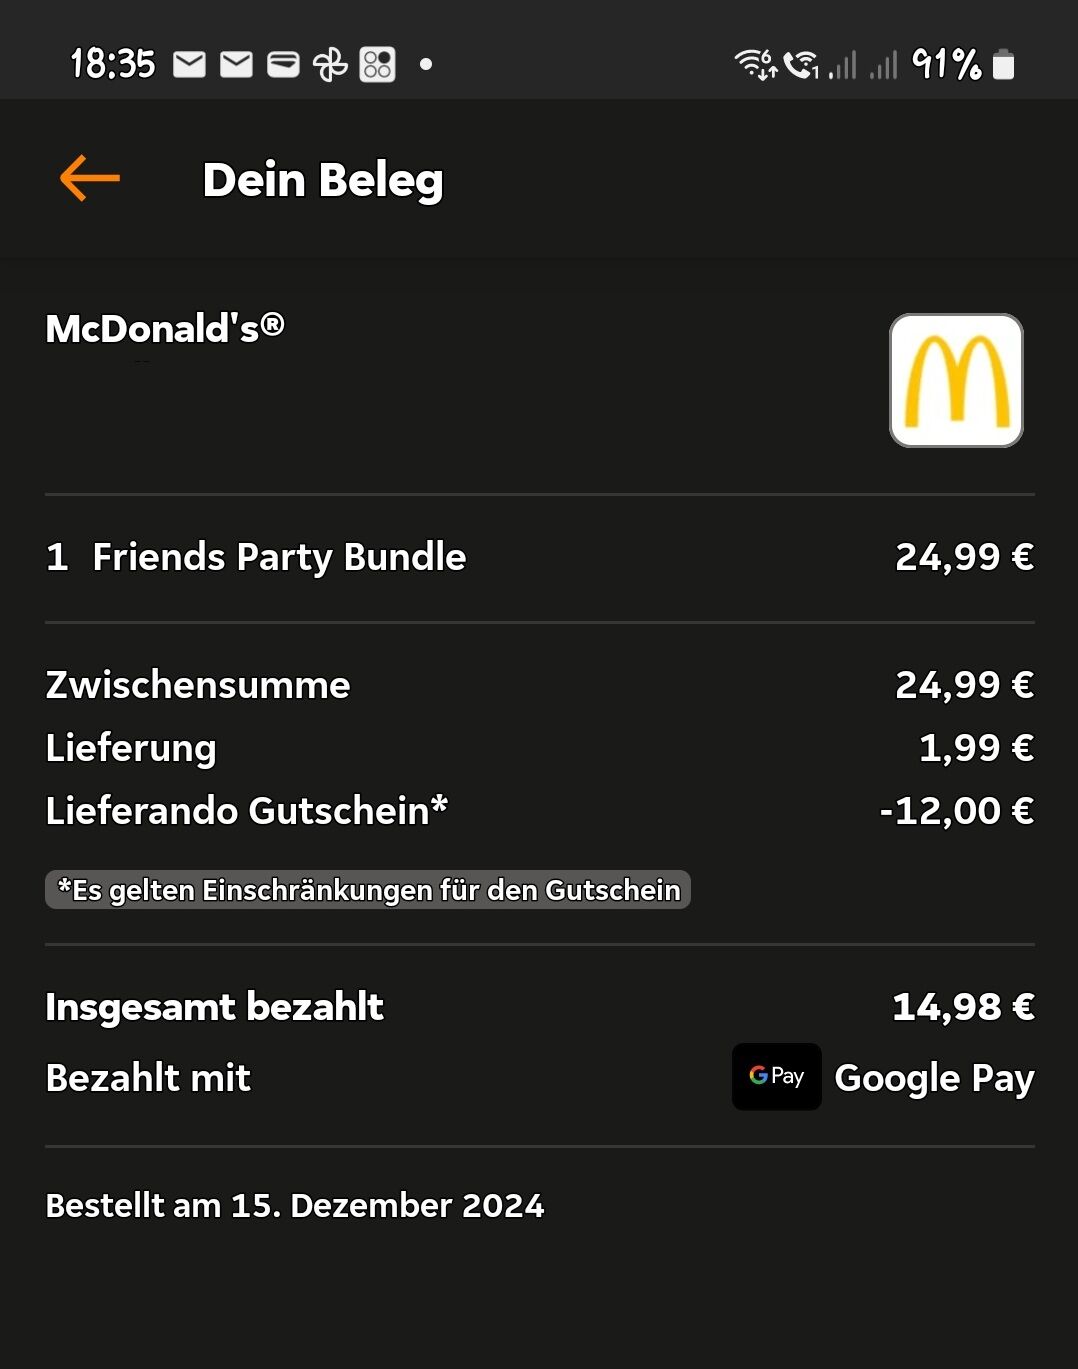This screenshot has height=1369, width=1078.
Task: Tap the Friends Party Bundle item
Action: 279,557
